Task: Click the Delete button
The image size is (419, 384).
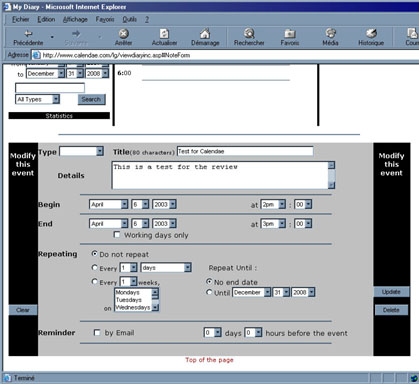Action: (x=391, y=310)
